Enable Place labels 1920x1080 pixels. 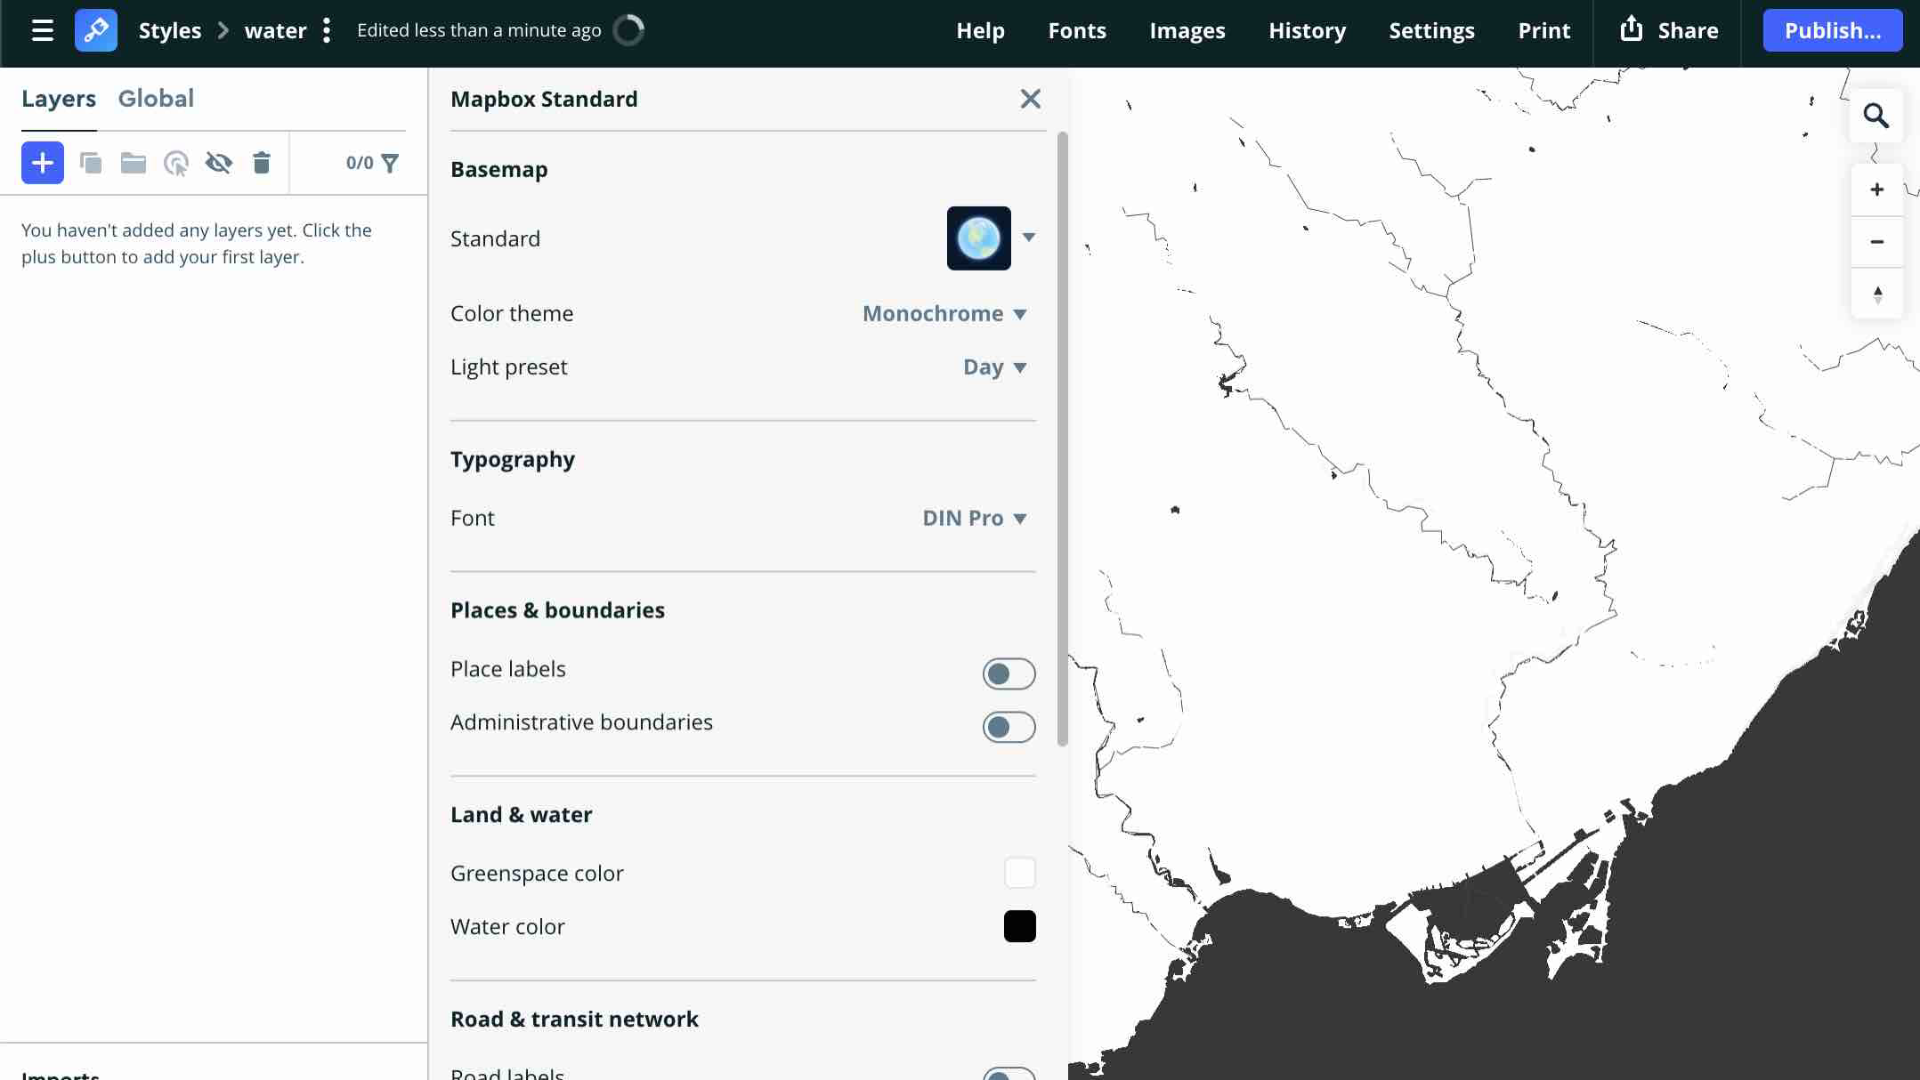point(1008,673)
